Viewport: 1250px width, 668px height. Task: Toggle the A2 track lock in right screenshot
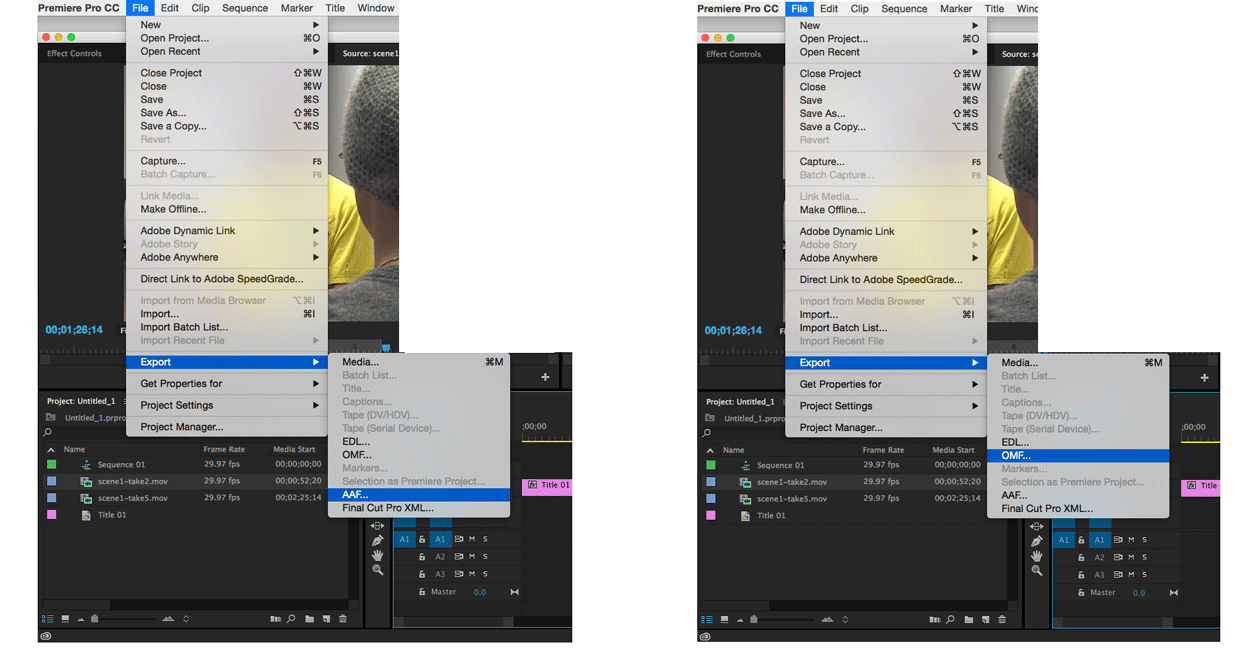[1081, 558]
